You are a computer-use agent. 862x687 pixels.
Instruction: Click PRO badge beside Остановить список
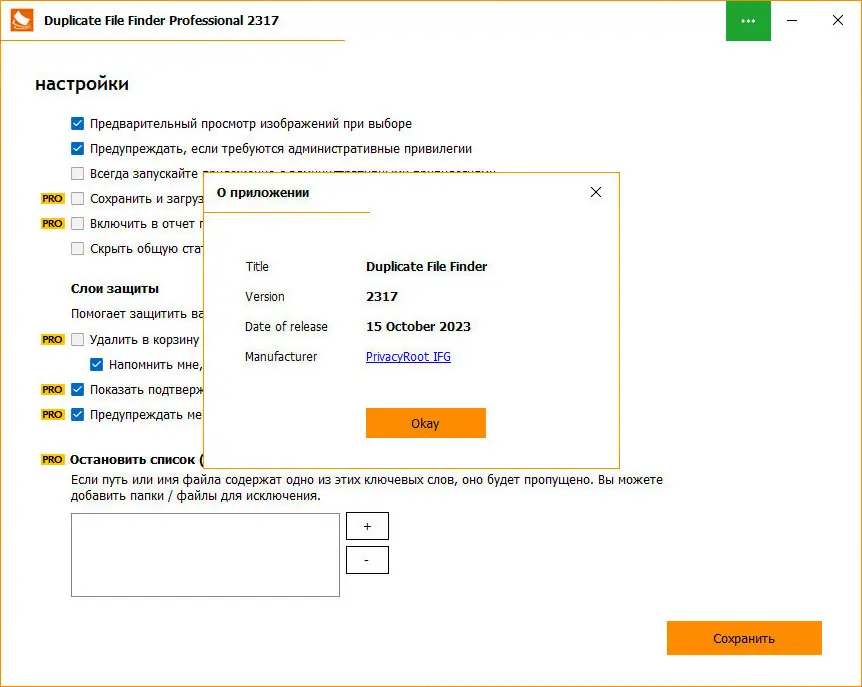click(52, 459)
